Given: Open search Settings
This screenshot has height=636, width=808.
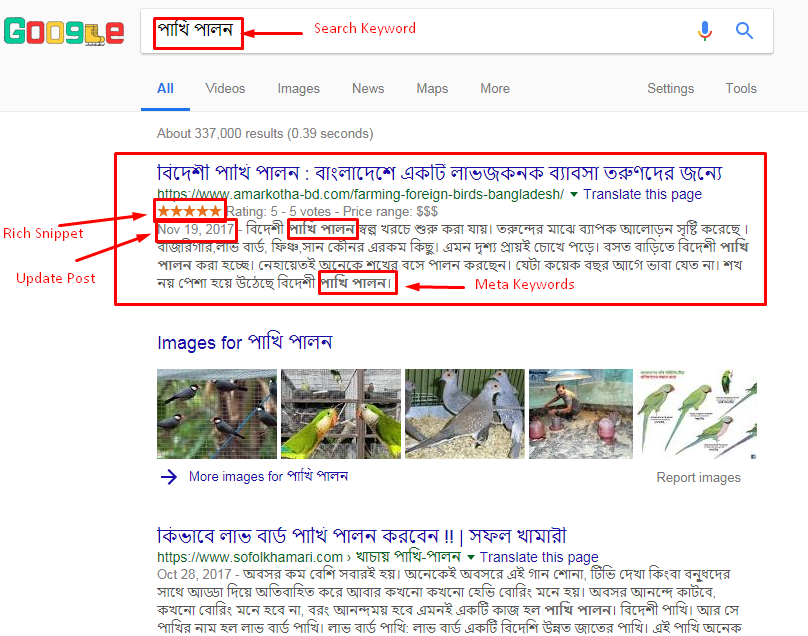Looking at the screenshot, I should (x=670, y=89).
